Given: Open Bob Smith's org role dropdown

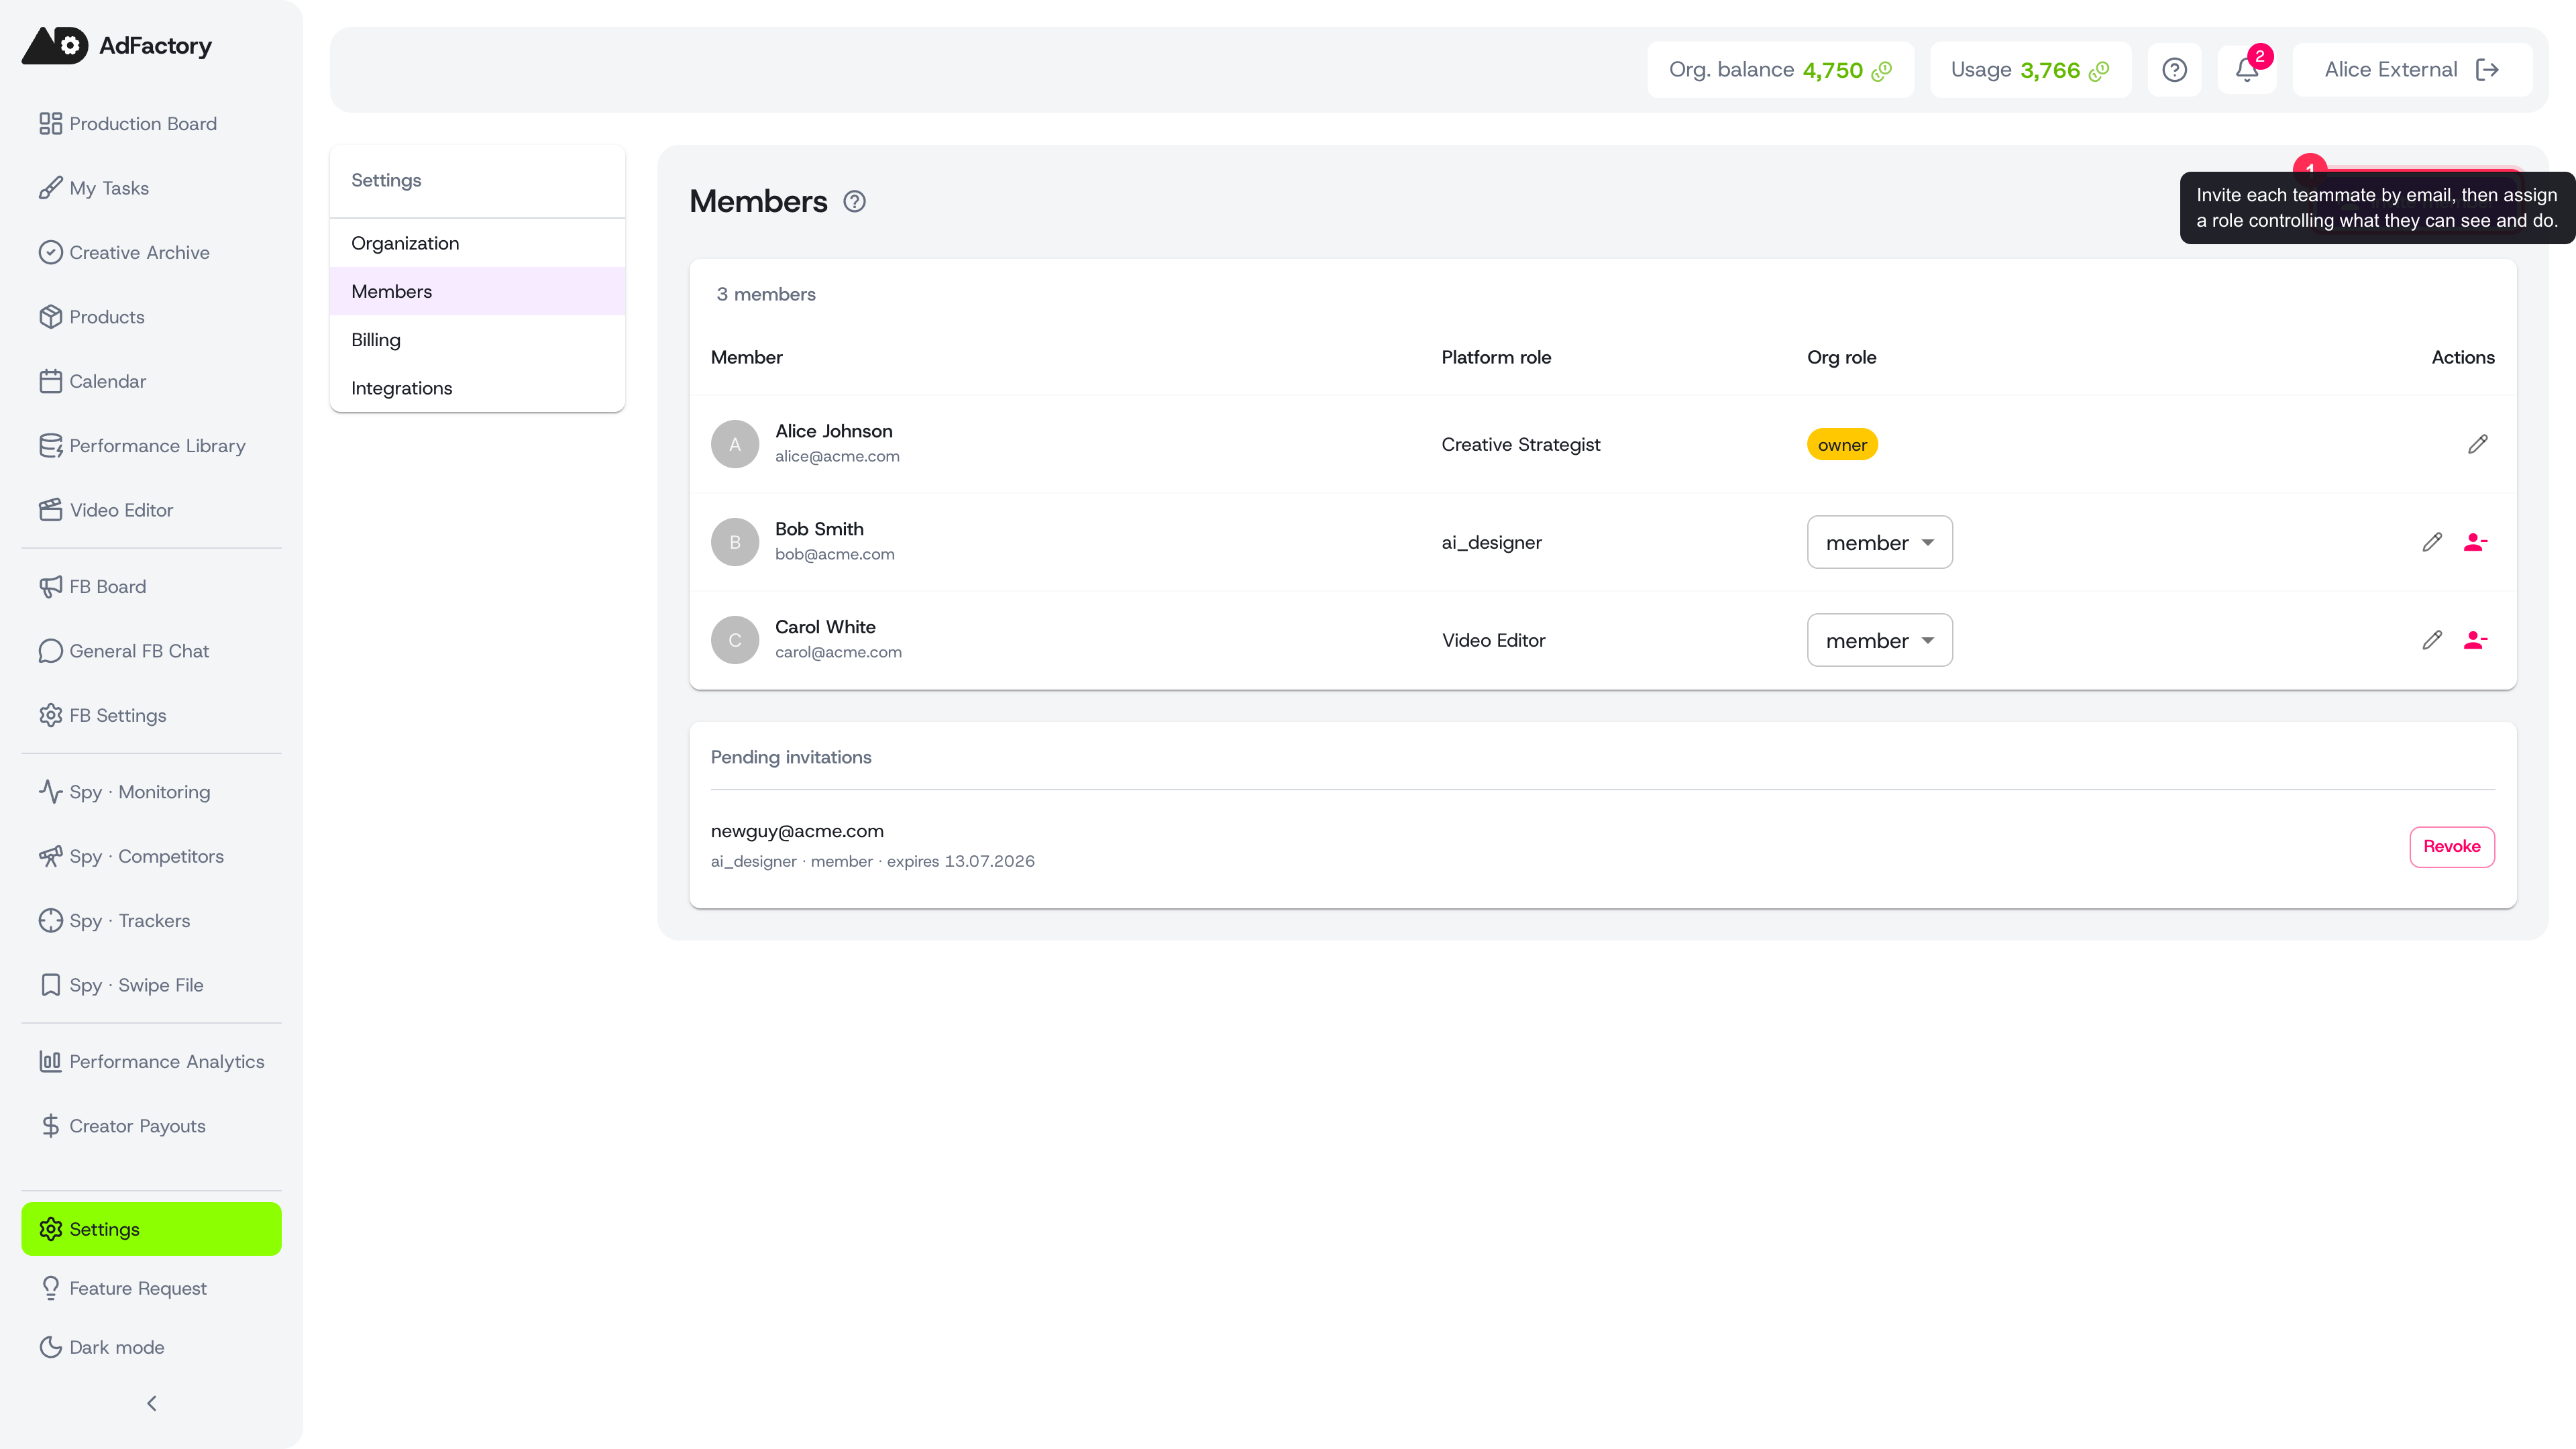Looking at the screenshot, I should pos(1879,542).
